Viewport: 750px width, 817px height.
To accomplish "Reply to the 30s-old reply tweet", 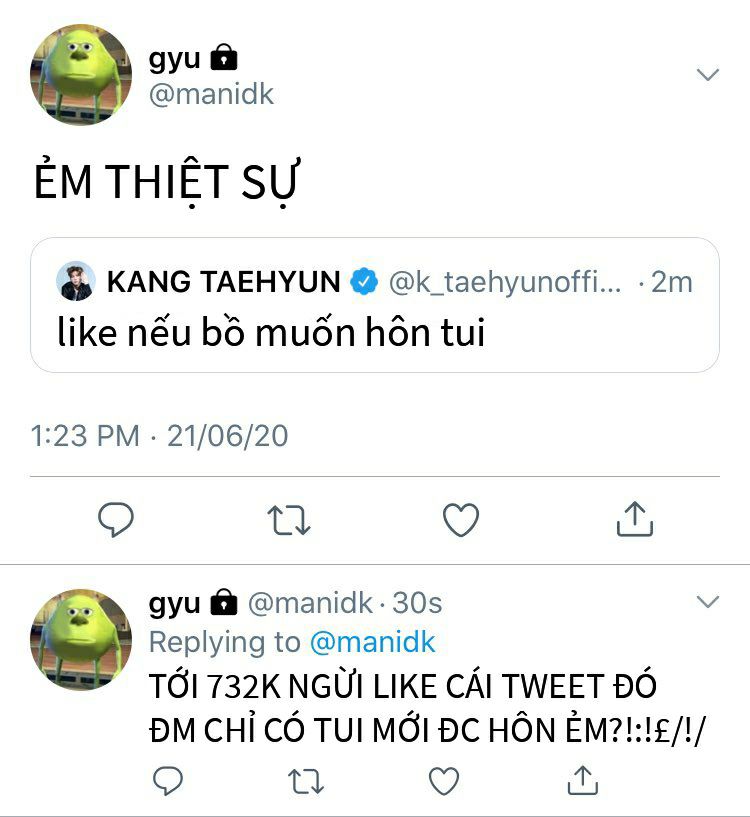I will click(168, 781).
